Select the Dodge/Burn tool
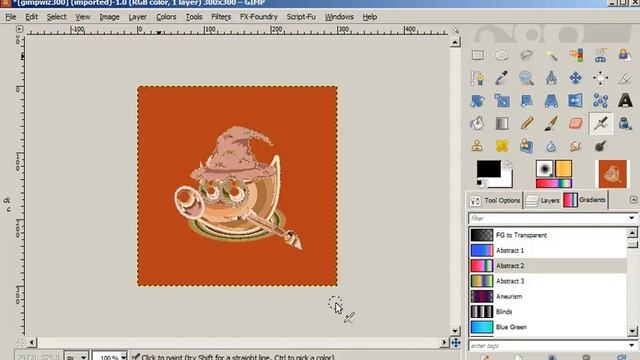Viewport: 640px width, 360px height. 600,146
